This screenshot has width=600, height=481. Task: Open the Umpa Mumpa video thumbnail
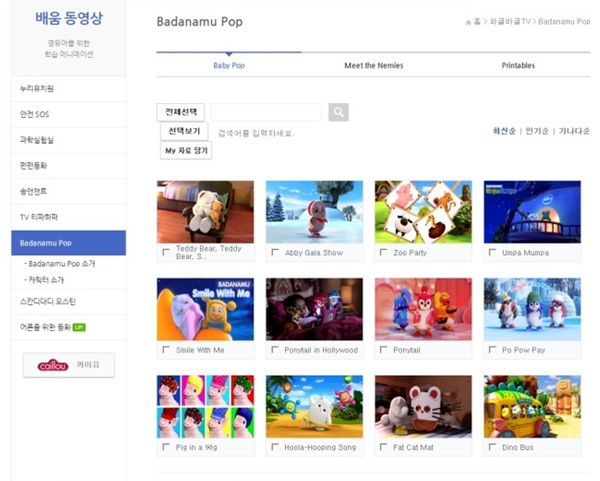[x=532, y=212]
